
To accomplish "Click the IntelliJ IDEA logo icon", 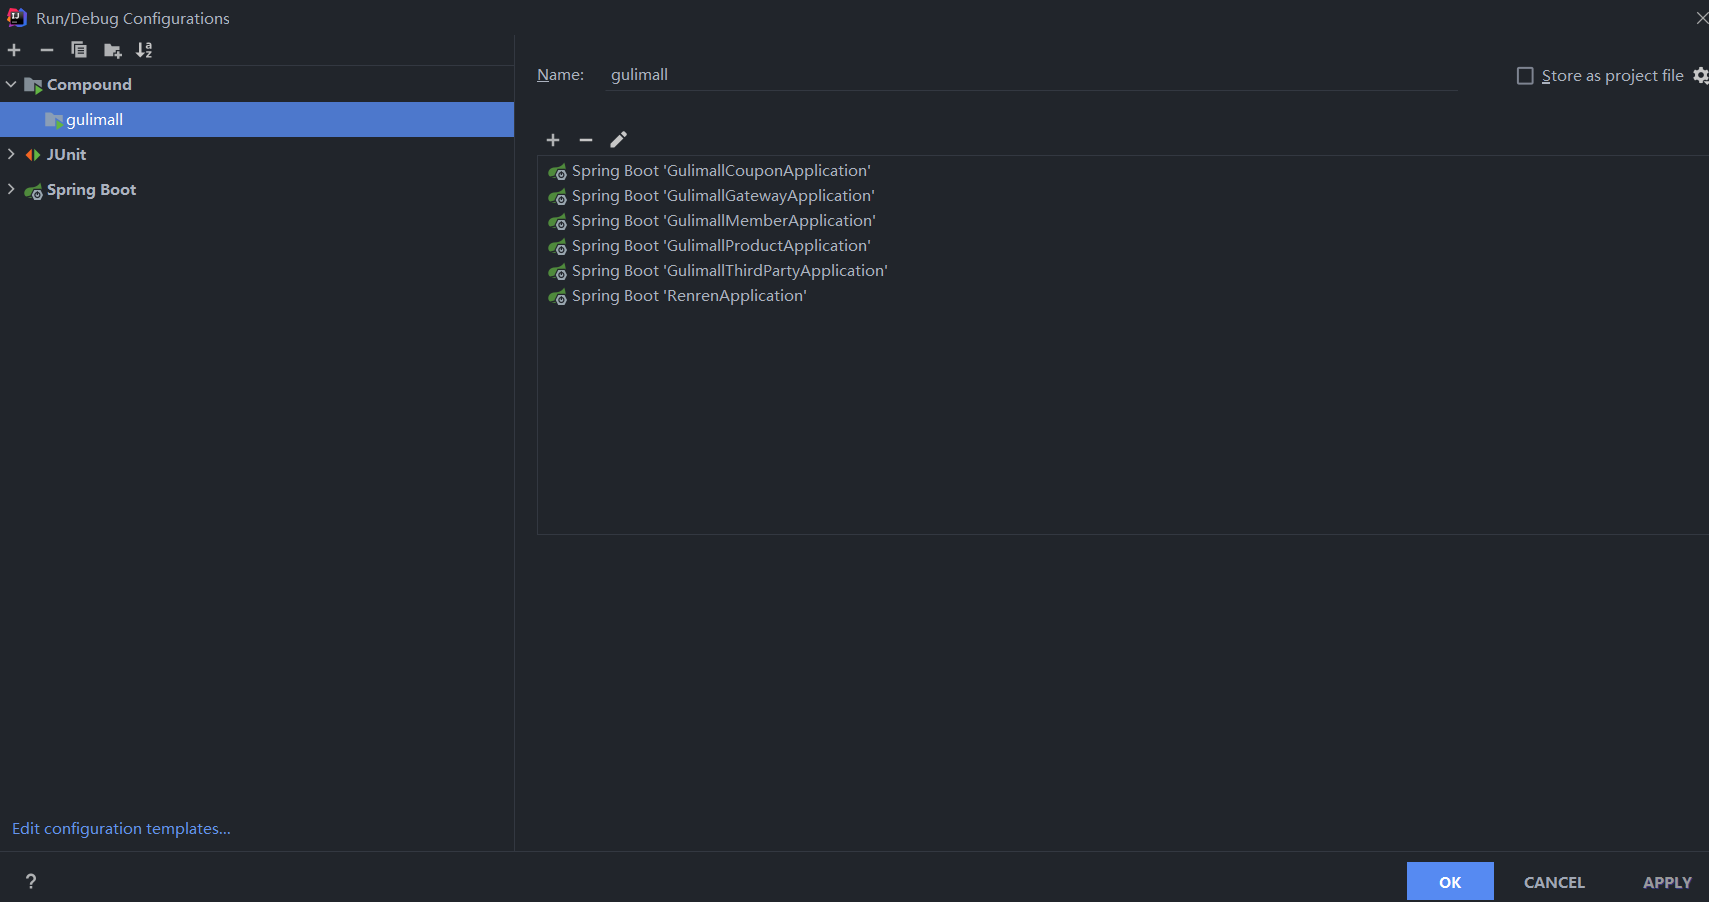I will coord(17,17).
